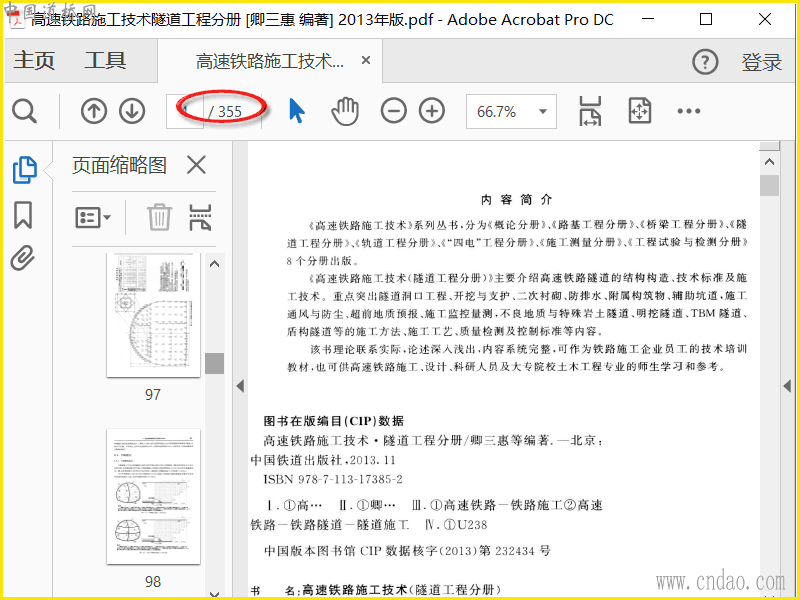Click the thumbnail panel page layout icon

(x=200, y=217)
